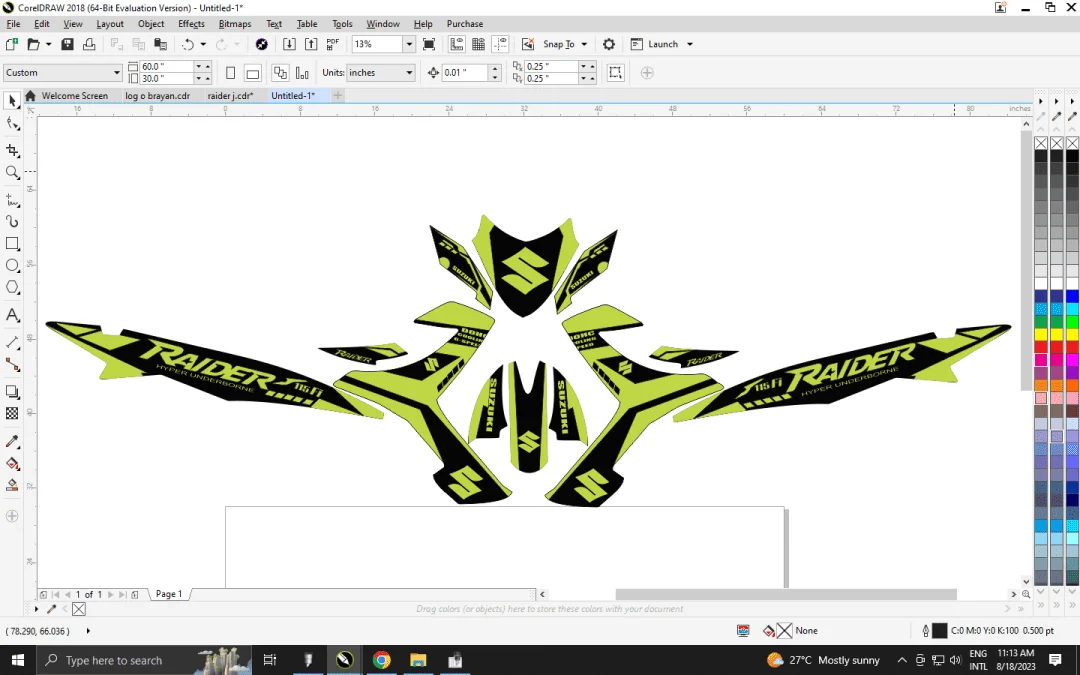Select the Color Eyedropper tool

click(12, 441)
